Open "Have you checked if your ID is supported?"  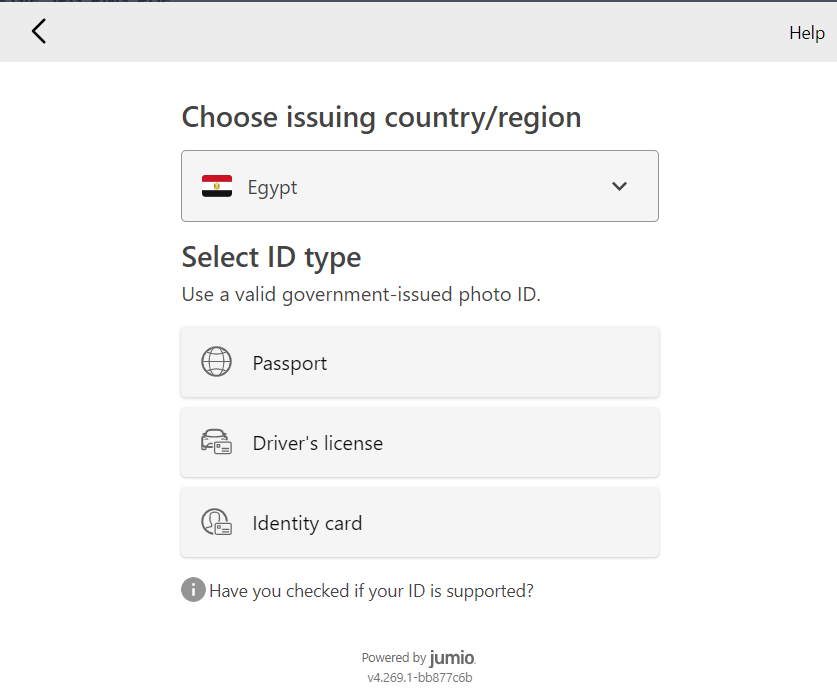pyautogui.click(x=371, y=591)
